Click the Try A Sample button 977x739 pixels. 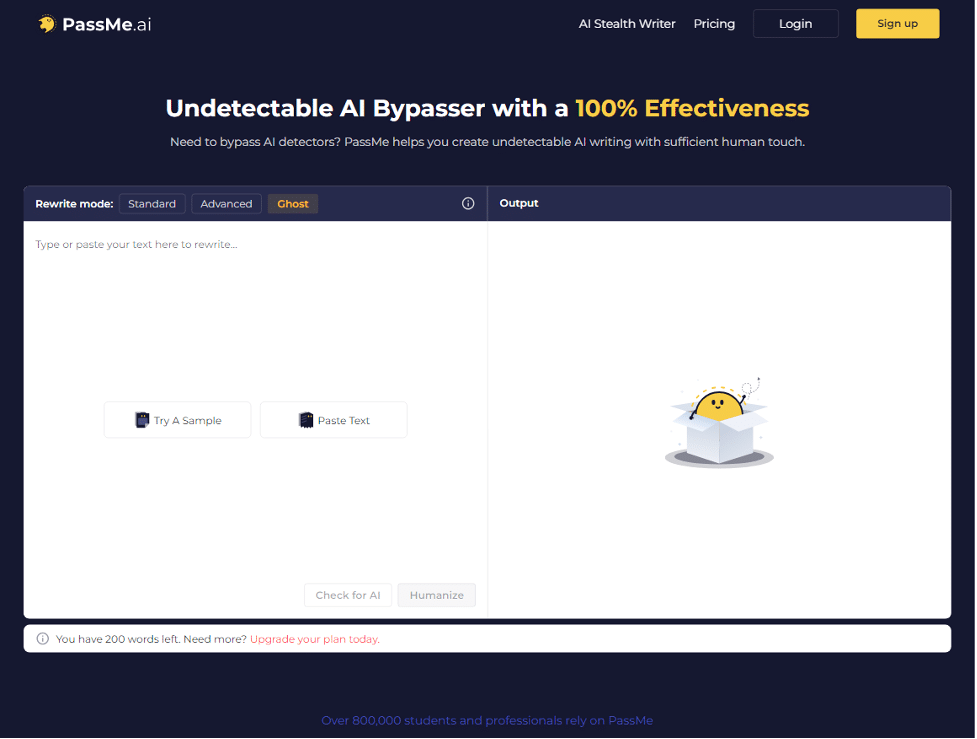(177, 419)
